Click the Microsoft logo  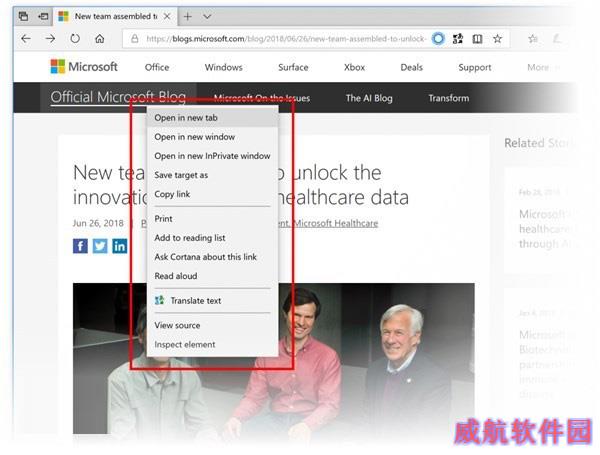click(x=84, y=67)
